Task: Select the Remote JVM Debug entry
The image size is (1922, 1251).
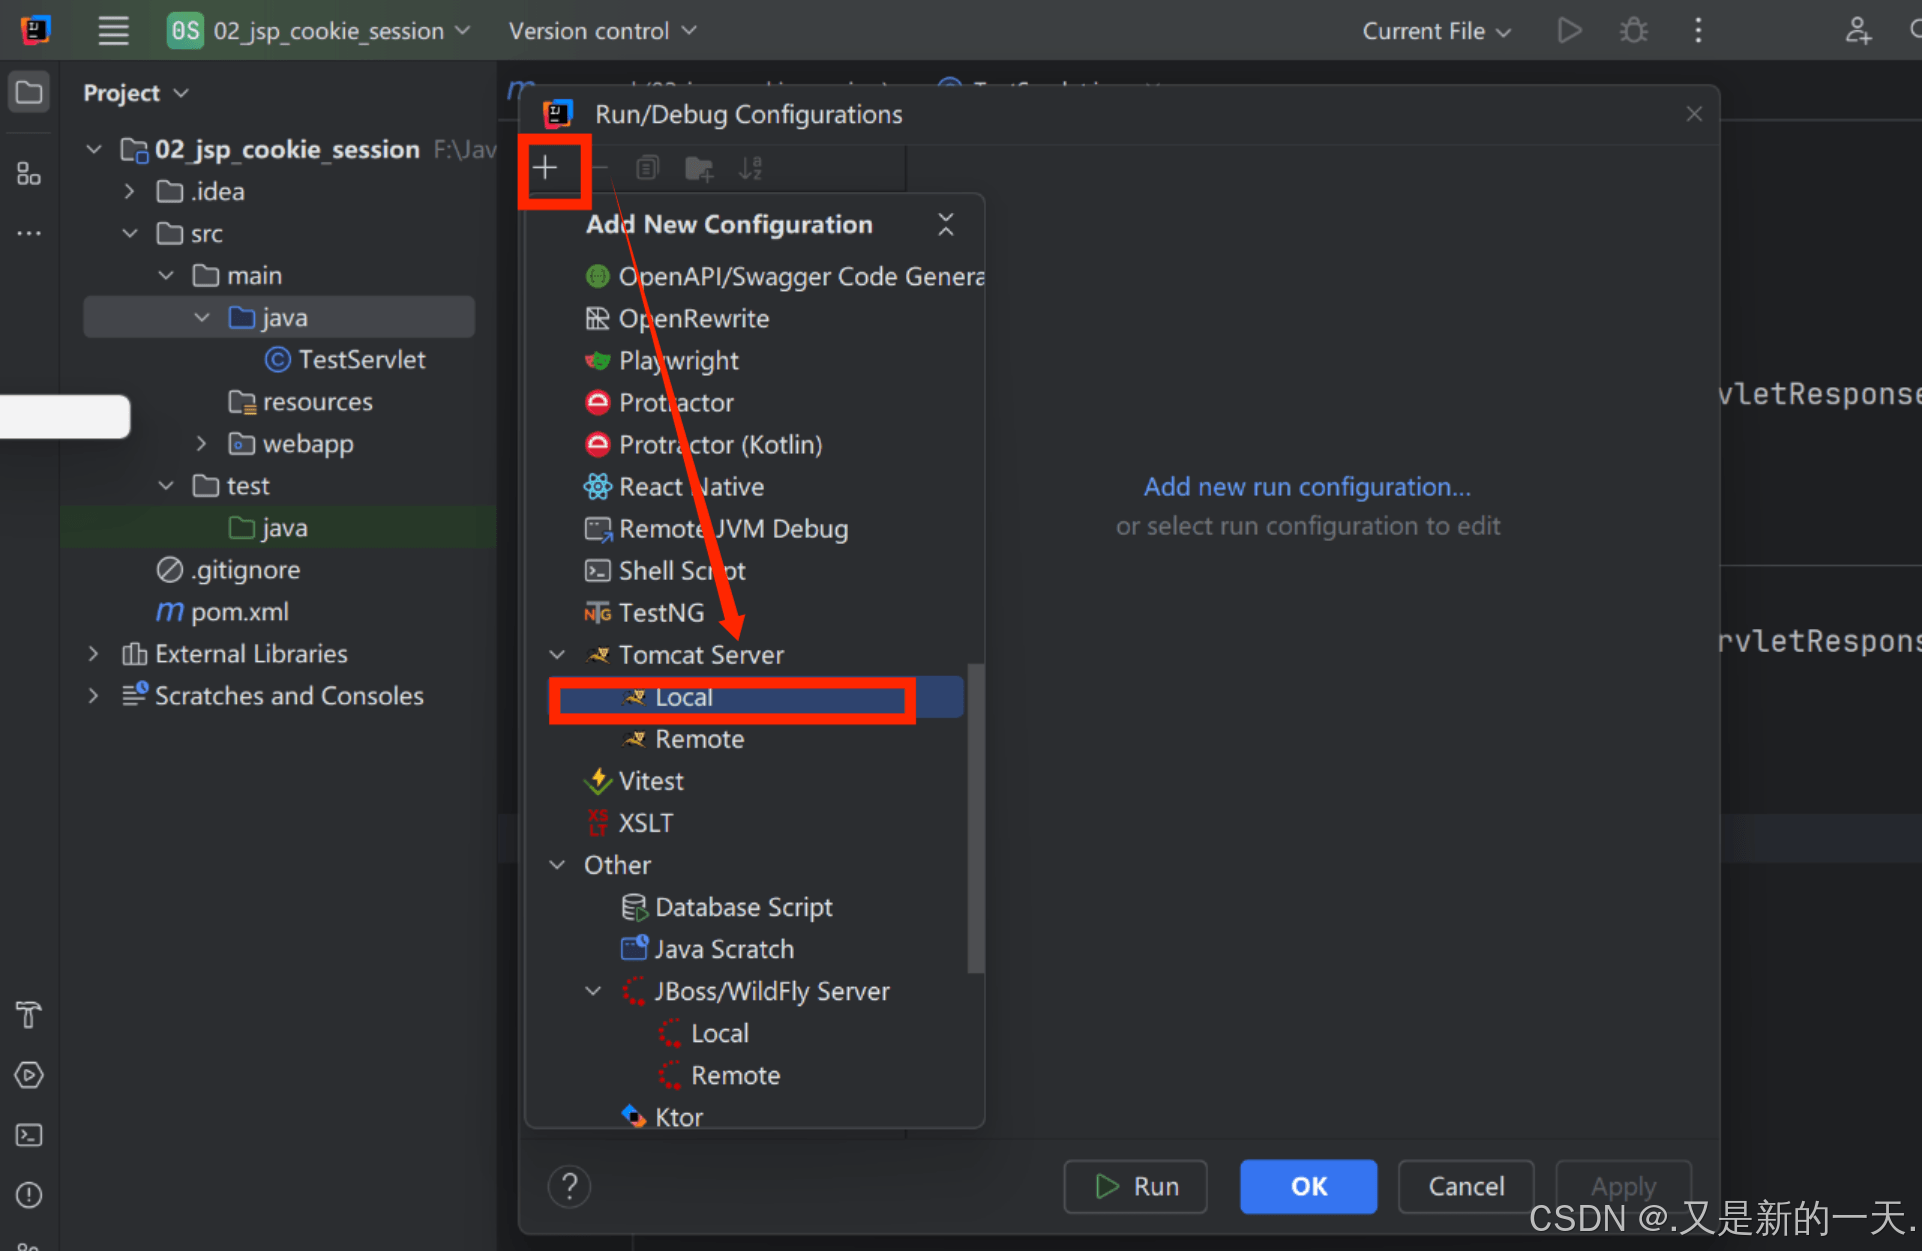Action: click(x=732, y=529)
